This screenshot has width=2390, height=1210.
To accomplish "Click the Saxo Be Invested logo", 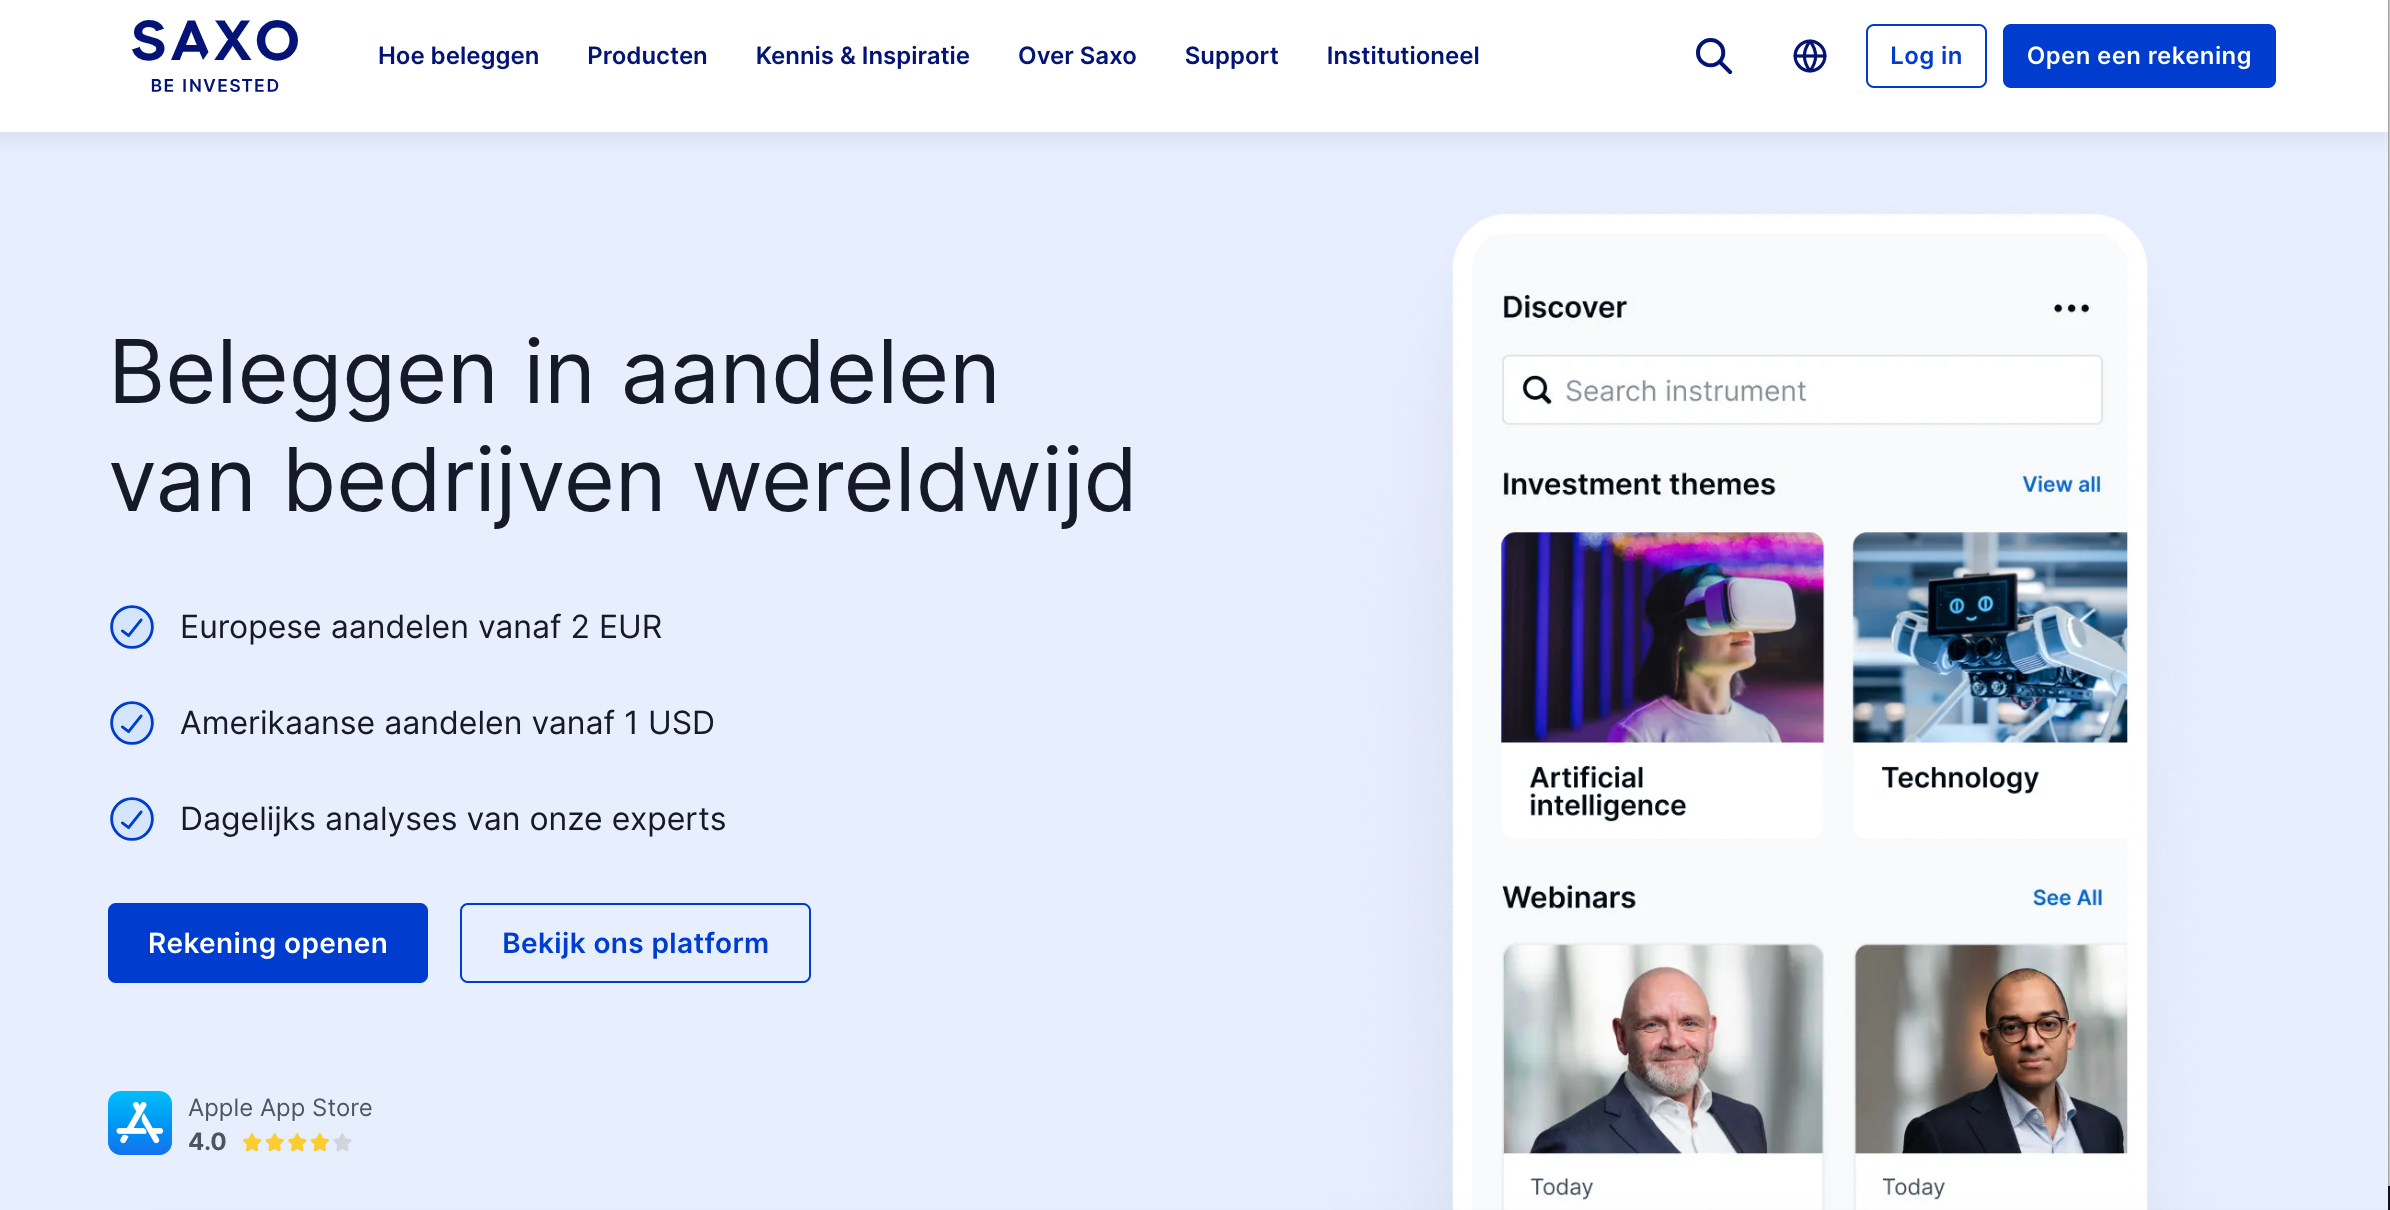I will pyautogui.click(x=215, y=56).
